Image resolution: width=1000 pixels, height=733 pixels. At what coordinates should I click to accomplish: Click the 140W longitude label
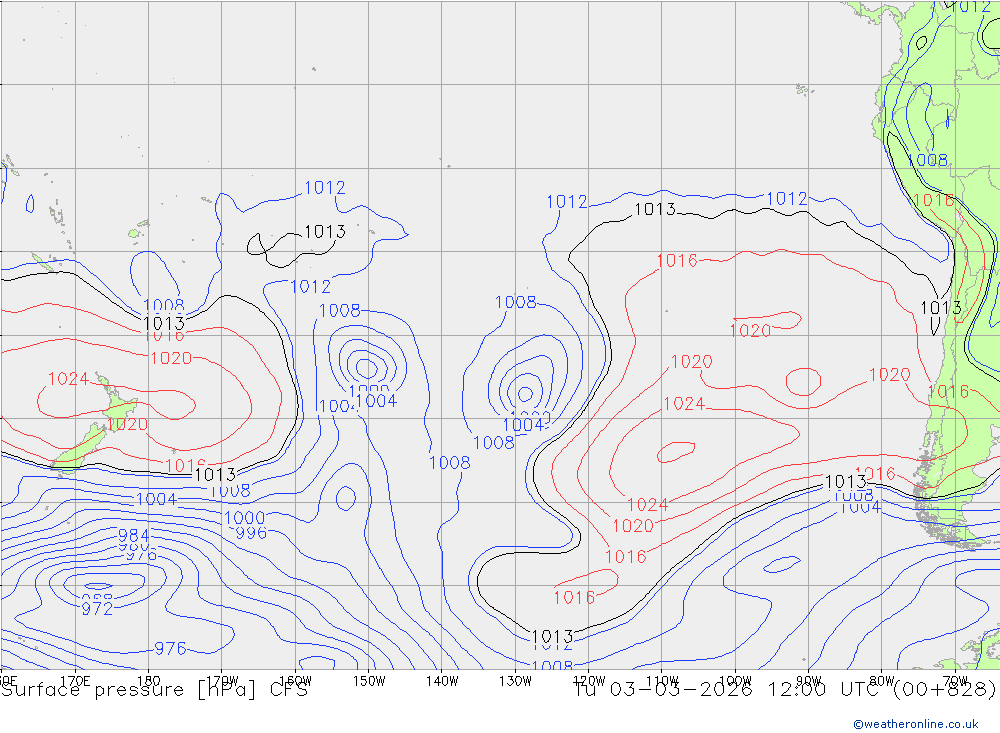(x=442, y=681)
